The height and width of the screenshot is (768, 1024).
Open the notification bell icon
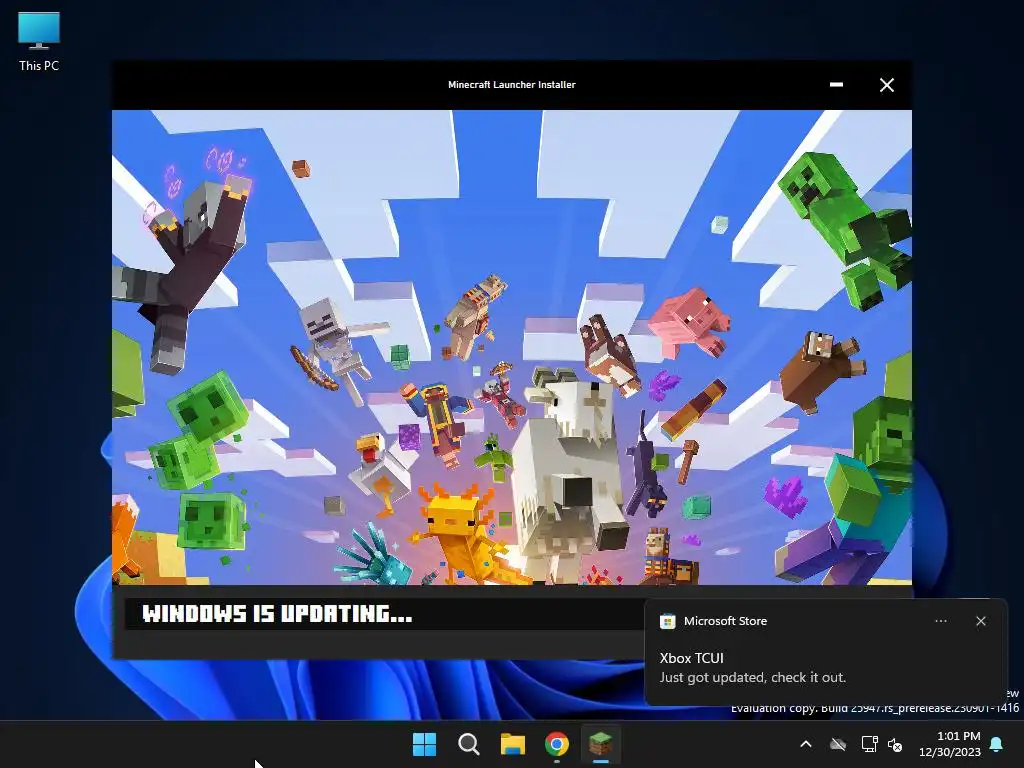point(997,744)
